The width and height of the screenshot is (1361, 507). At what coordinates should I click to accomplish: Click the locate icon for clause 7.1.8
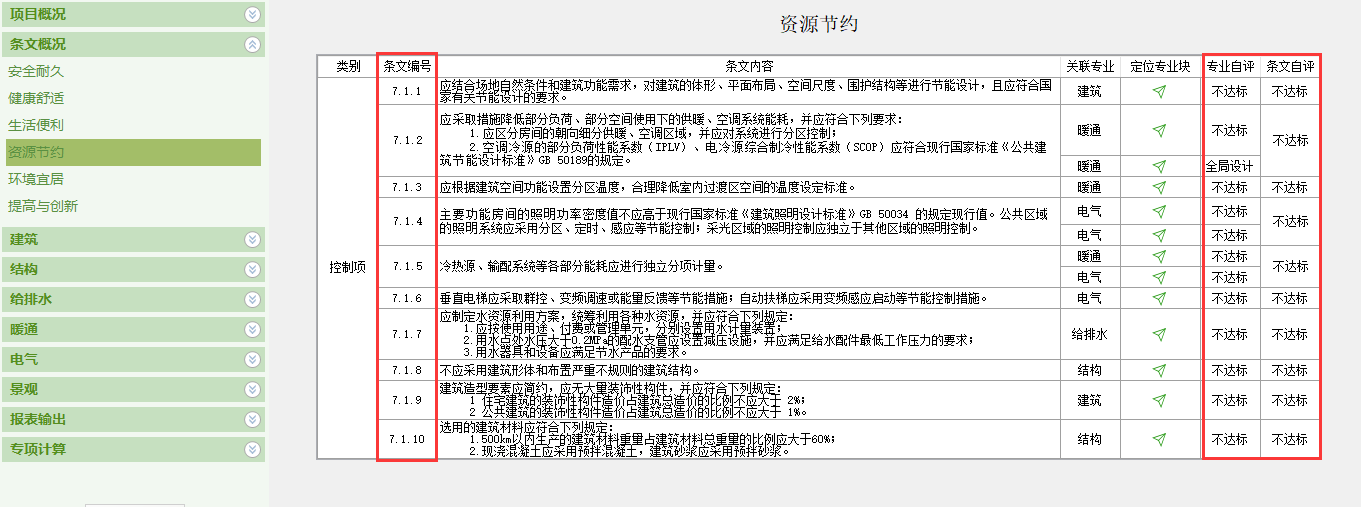[1159, 370]
